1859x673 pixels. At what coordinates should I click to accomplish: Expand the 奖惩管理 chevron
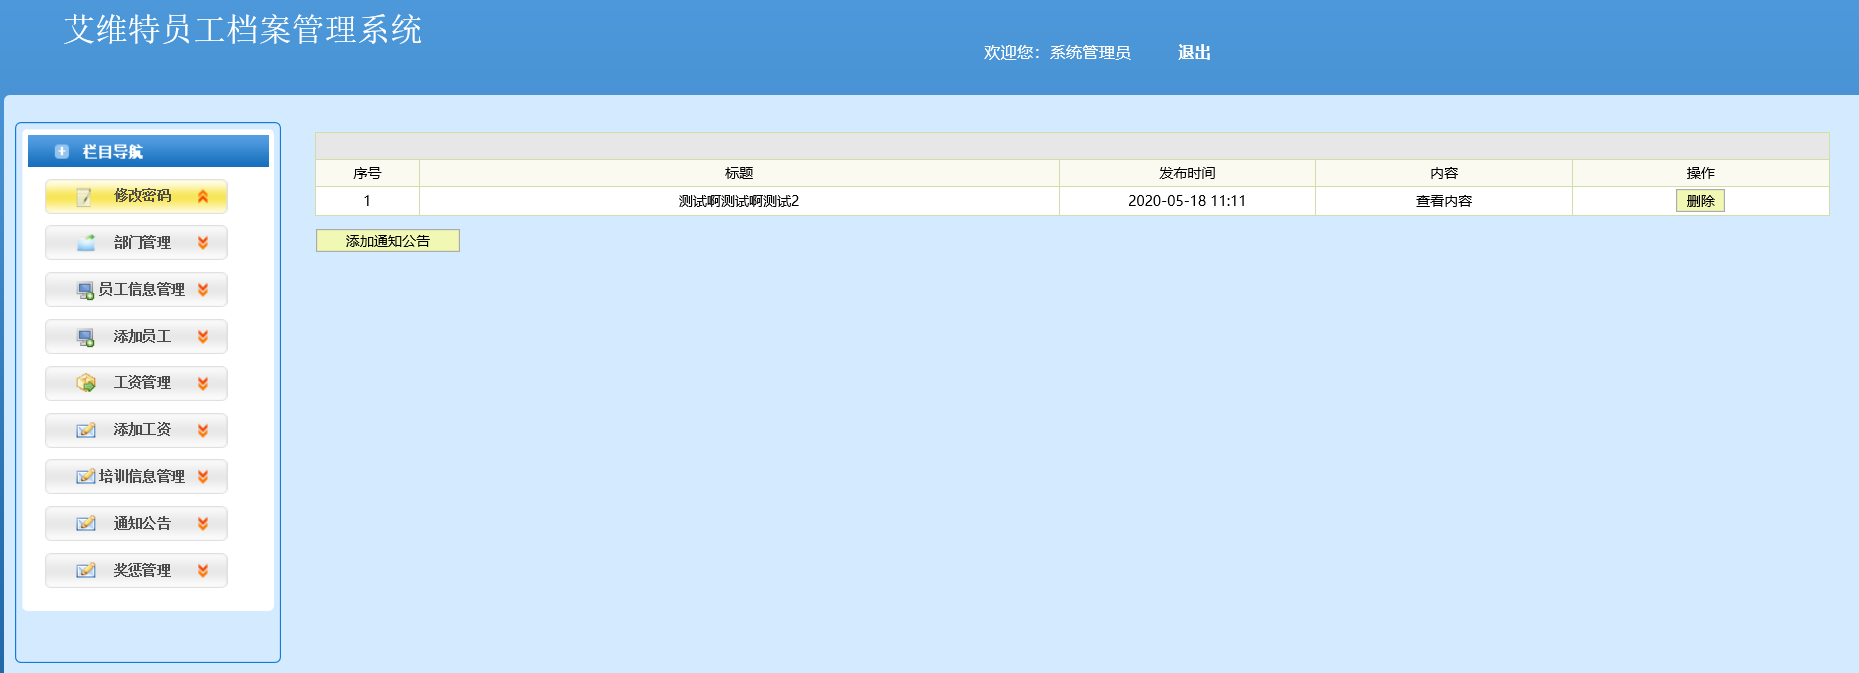203,571
